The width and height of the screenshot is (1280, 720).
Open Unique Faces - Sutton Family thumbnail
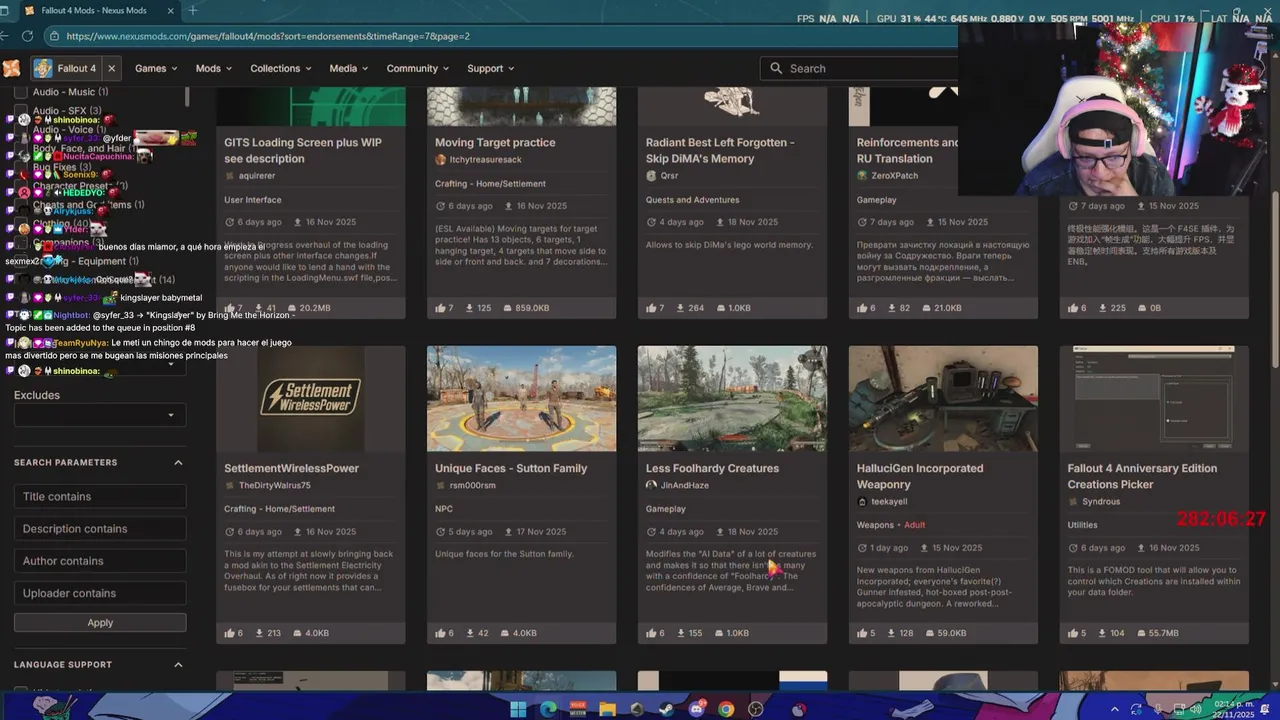521,398
